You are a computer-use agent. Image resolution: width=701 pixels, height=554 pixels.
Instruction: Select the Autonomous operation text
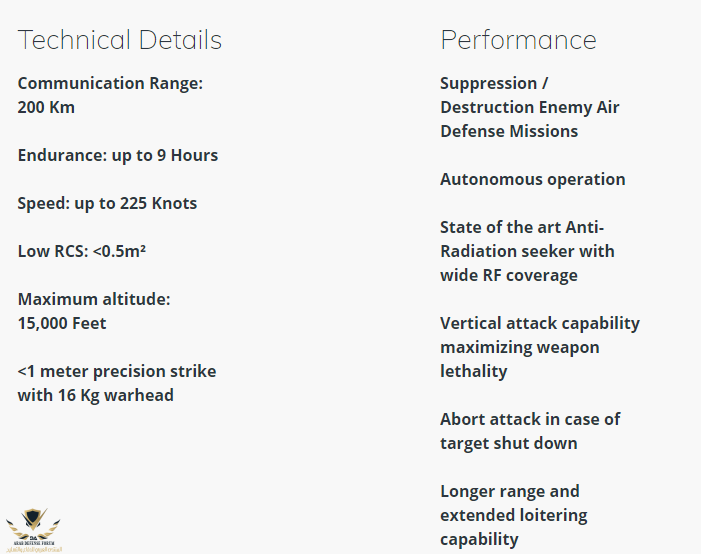pos(532,179)
